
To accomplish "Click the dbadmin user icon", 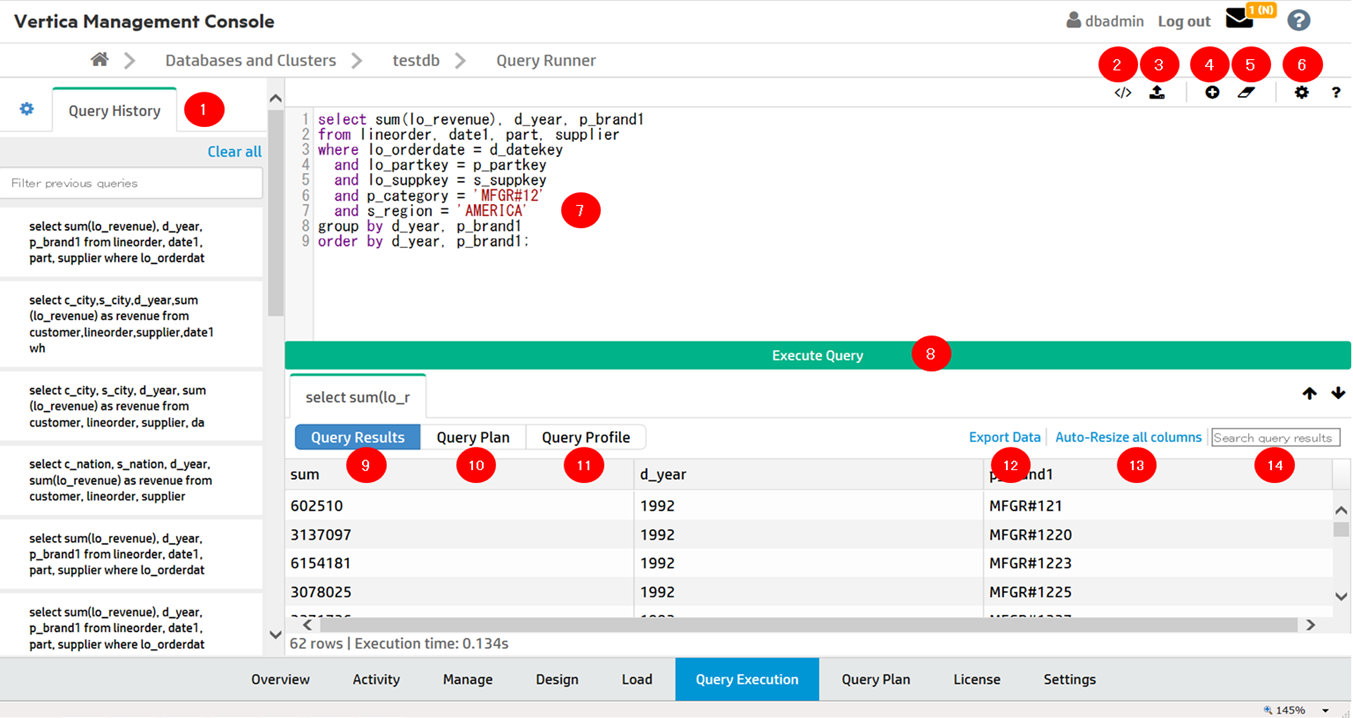I will coord(1074,20).
